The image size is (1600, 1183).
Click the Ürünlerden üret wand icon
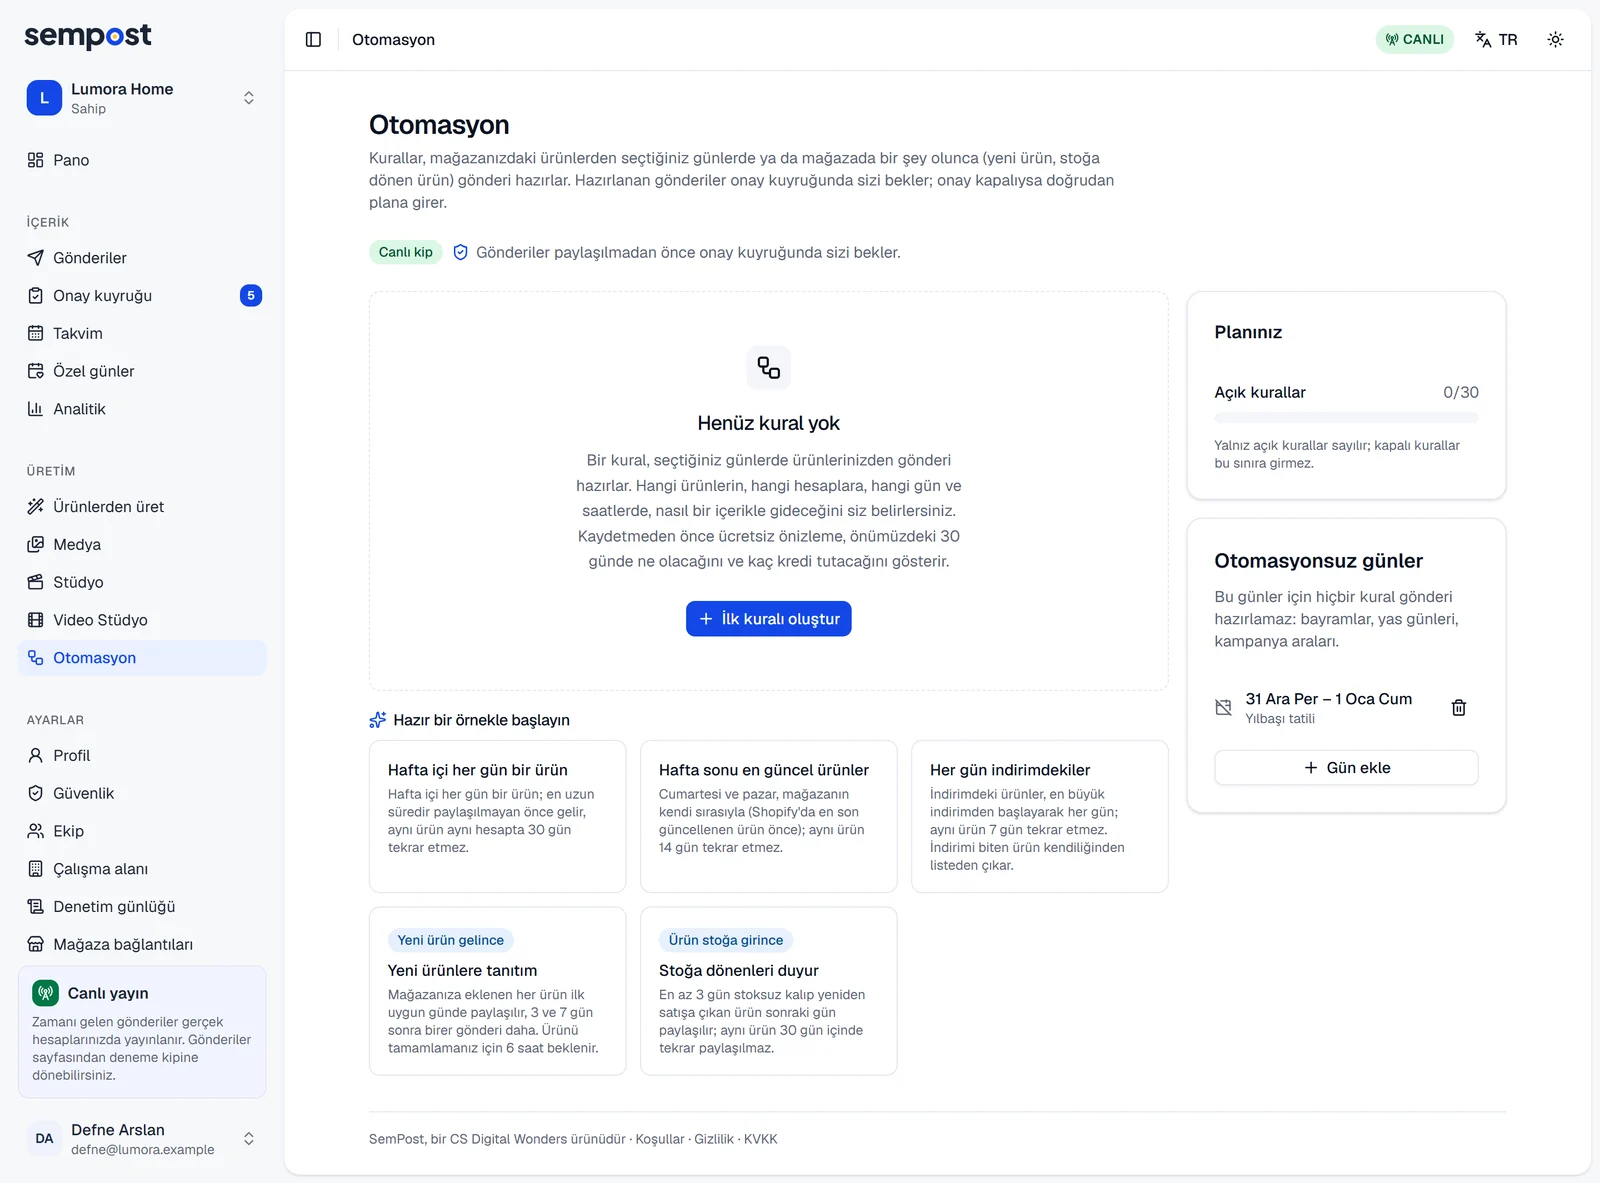[x=36, y=506]
